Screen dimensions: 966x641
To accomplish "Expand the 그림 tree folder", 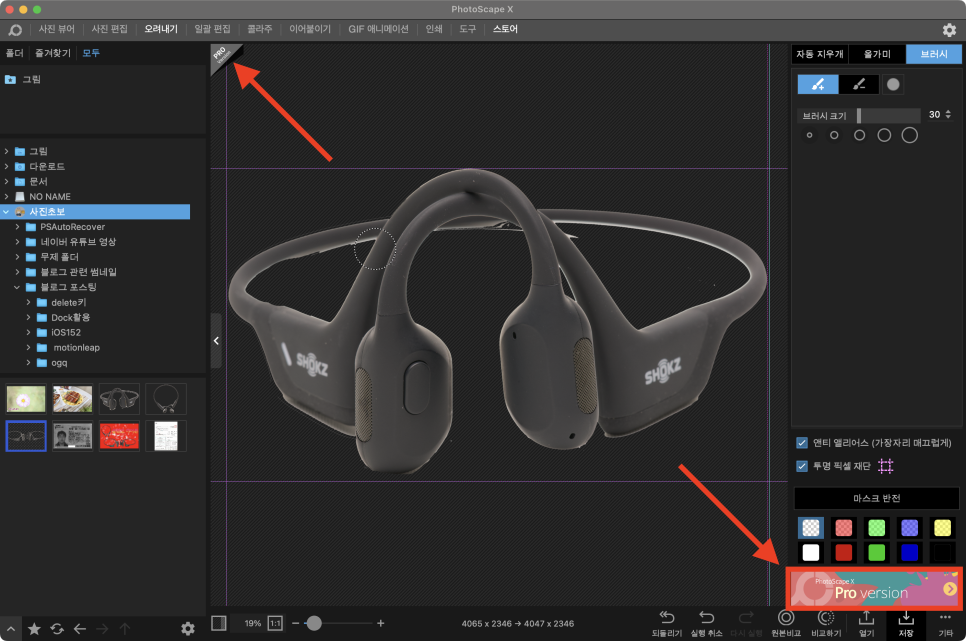I will [x=7, y=151].
